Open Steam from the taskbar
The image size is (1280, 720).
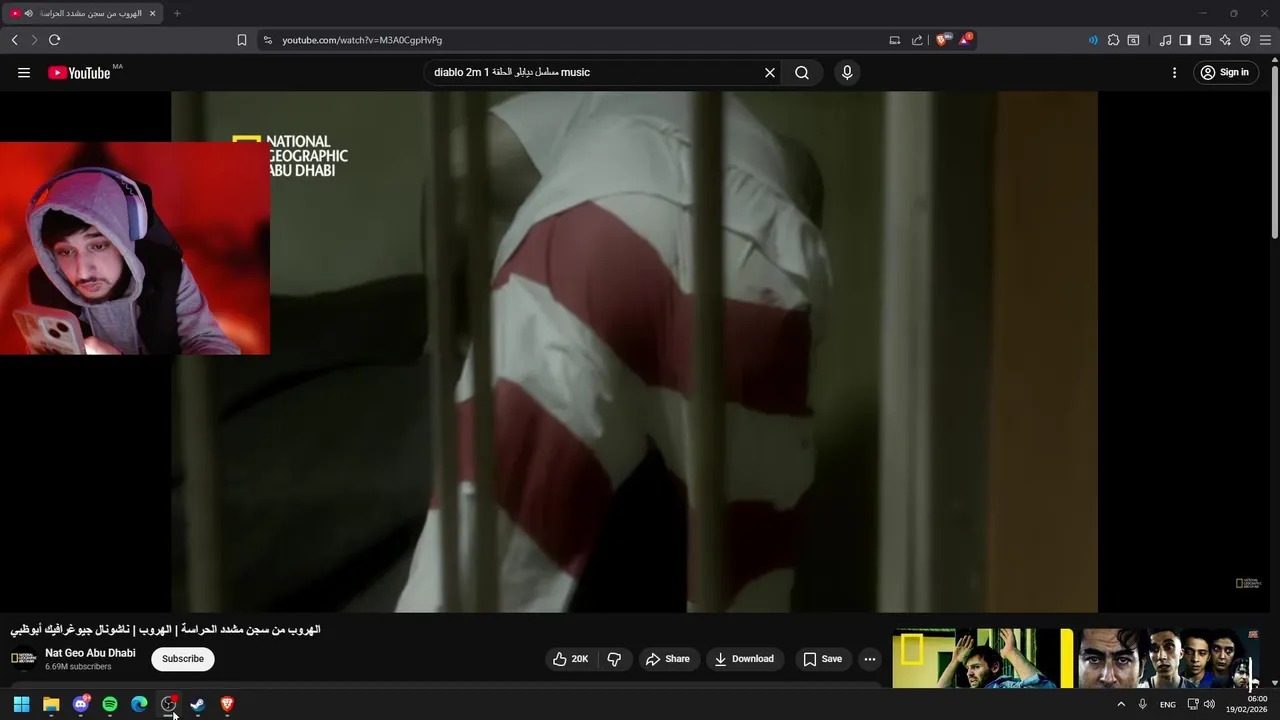point(198,704)
